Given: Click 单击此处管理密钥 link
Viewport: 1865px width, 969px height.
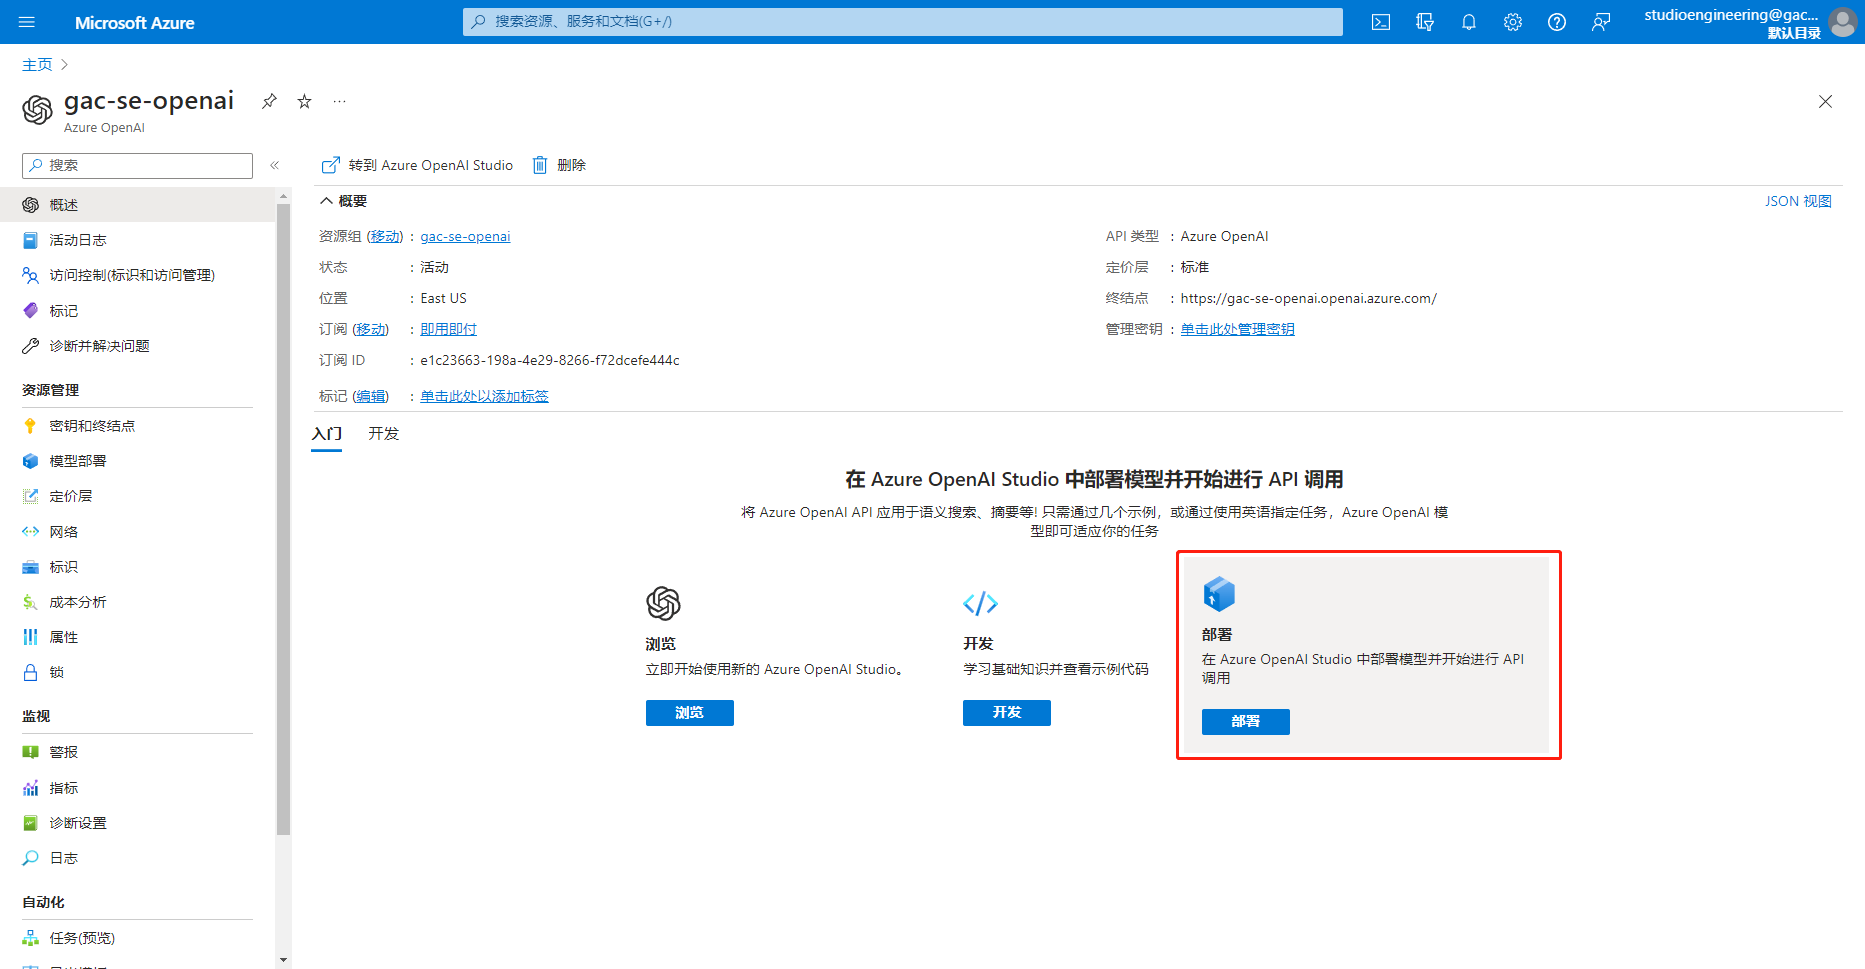Looking at the screenshot, I should coord(1237,330).
